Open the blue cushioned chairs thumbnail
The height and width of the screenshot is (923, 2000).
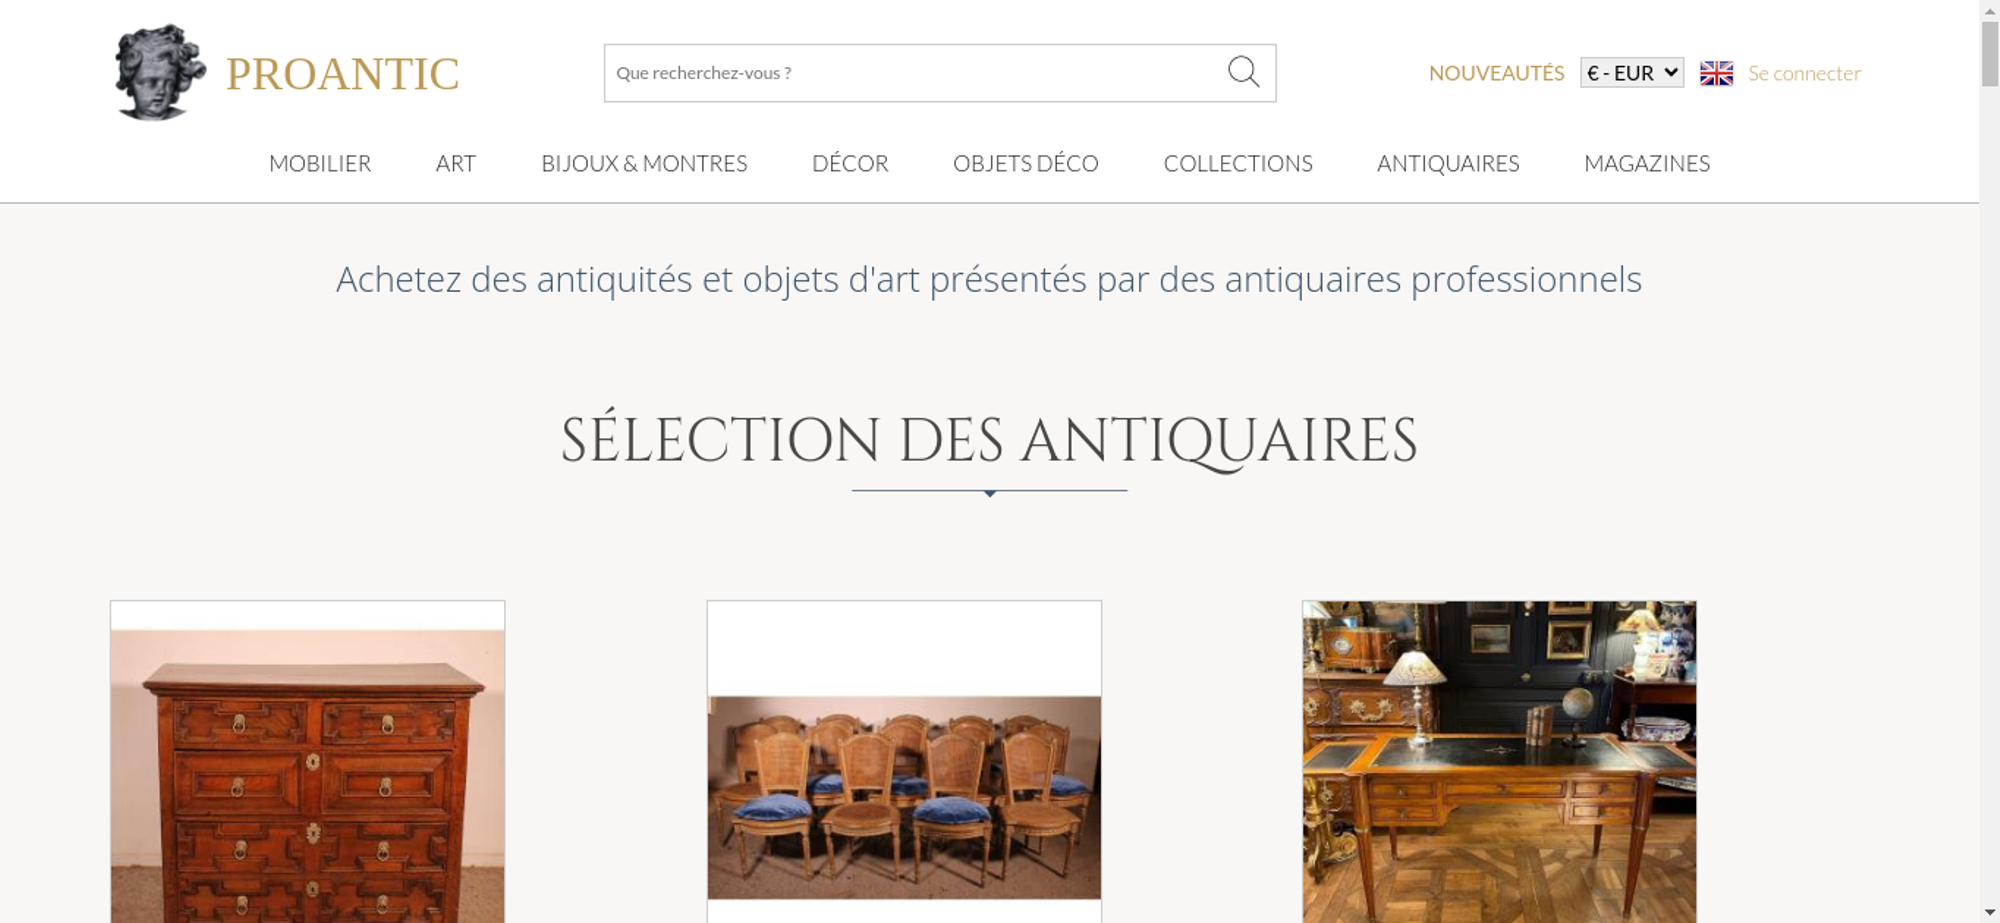(904, 762)
